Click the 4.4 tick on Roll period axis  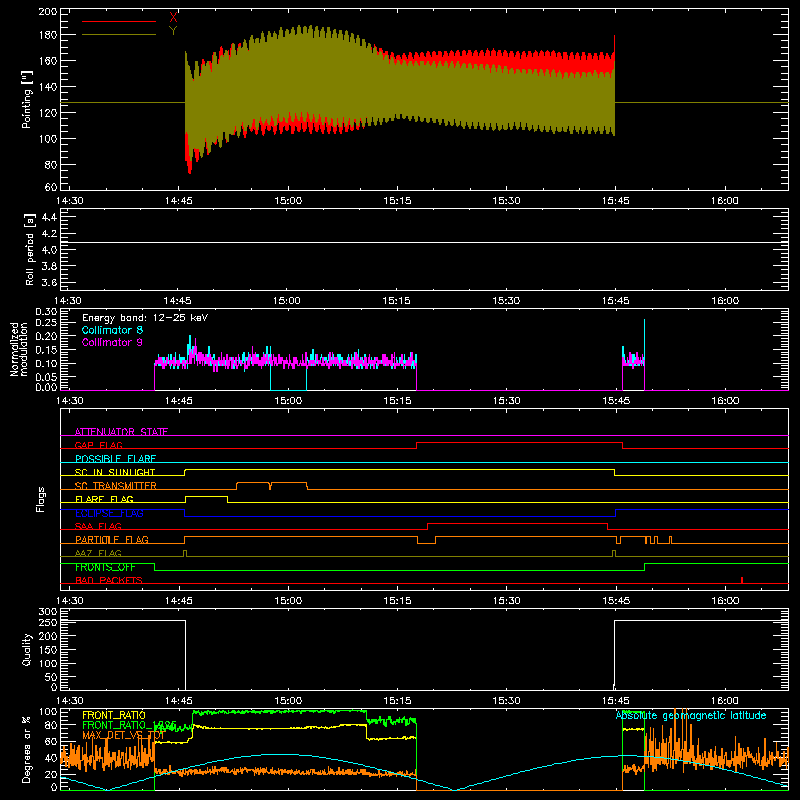pos(49,217)
